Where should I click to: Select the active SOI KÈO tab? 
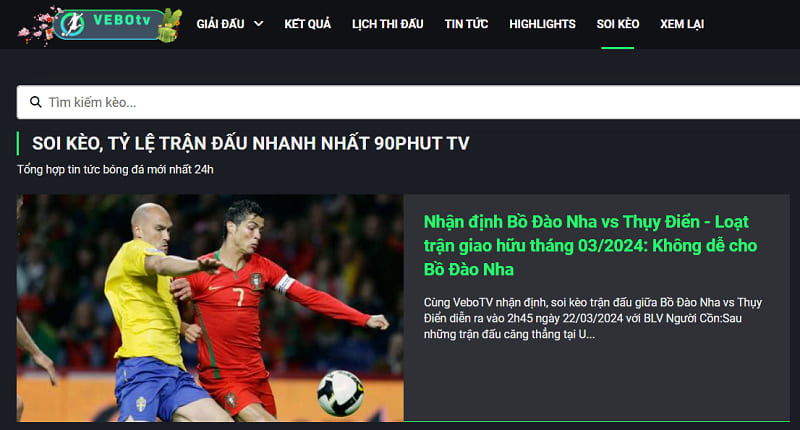coord(618,24)
